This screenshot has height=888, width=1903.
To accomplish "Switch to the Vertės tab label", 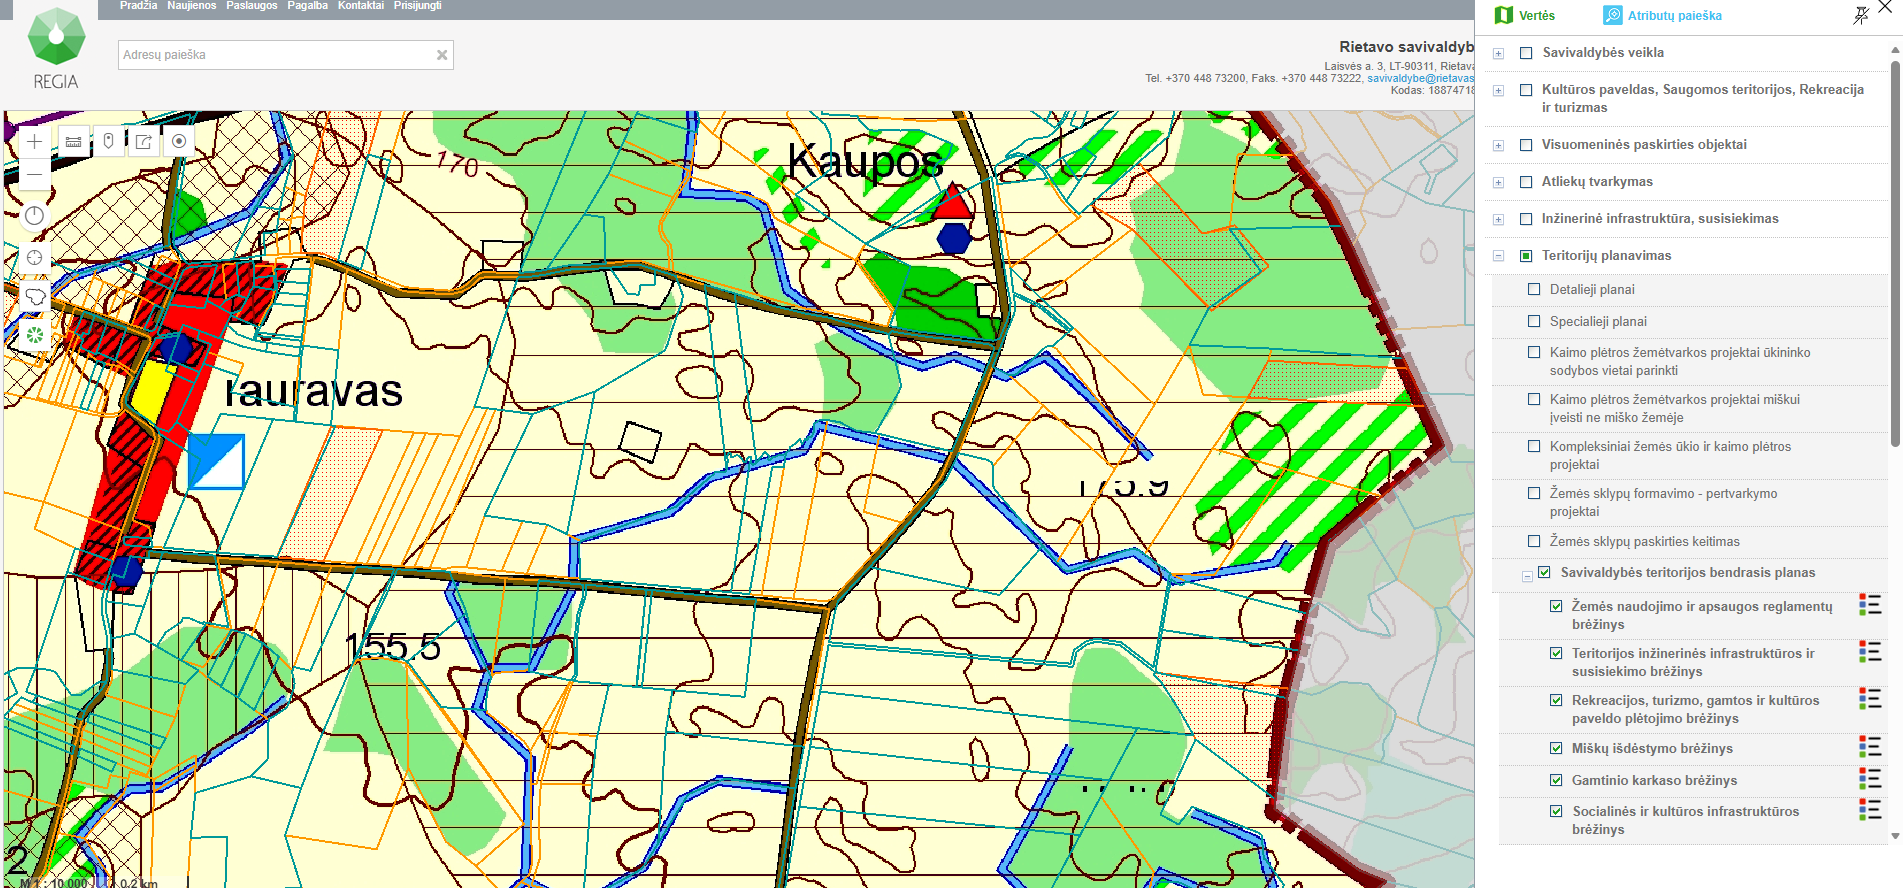I will coord(1537,16).
